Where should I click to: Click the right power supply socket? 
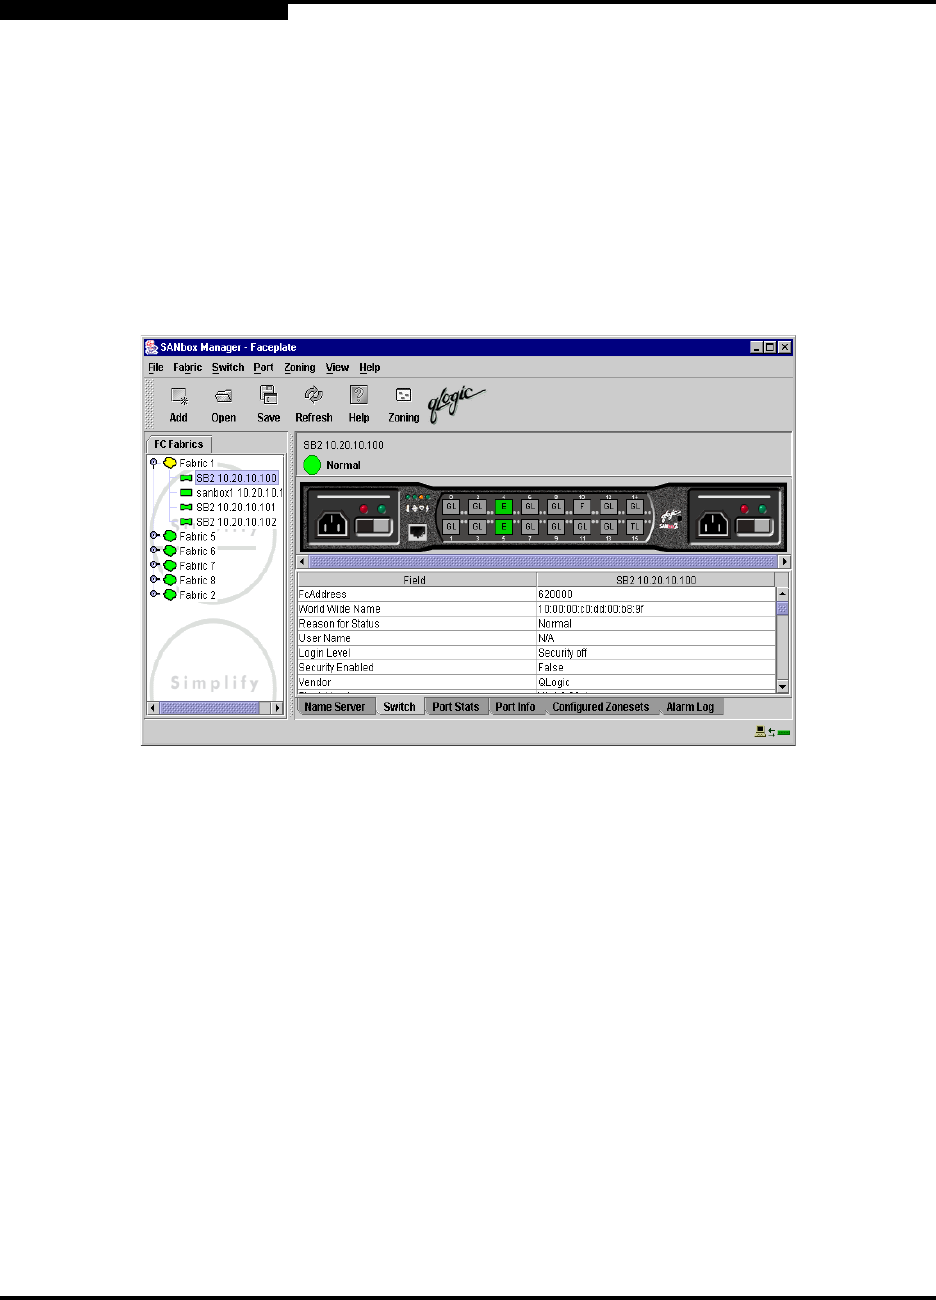click(713, 525)
